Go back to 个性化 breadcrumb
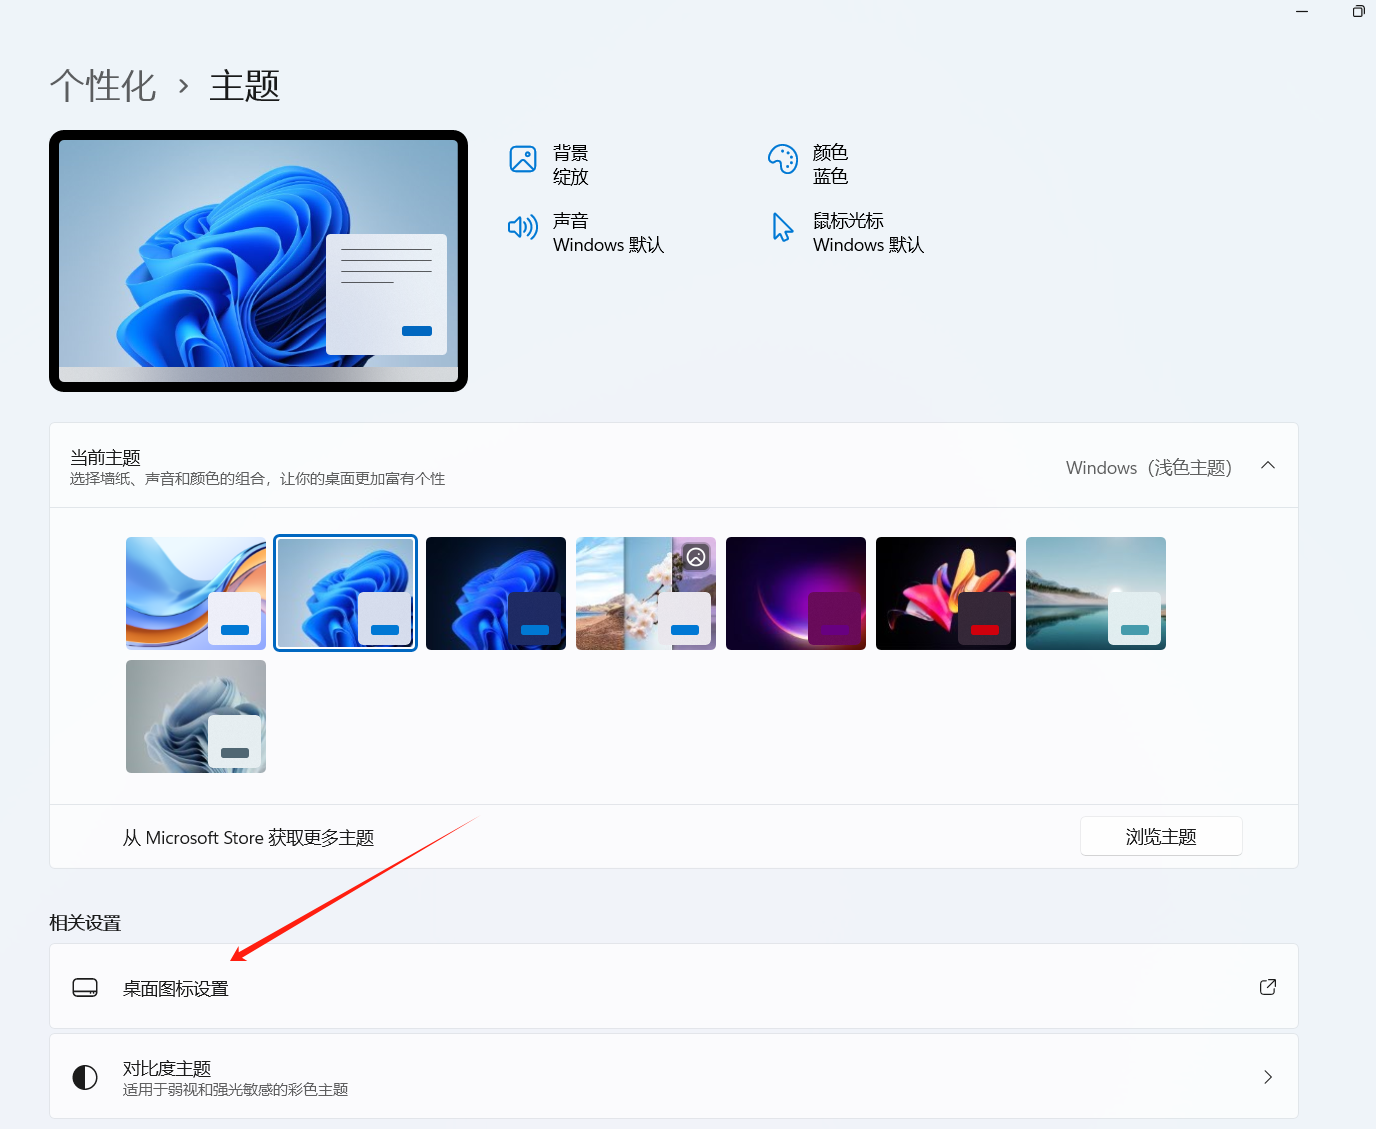This screenshot has height=1129, width=1376. (x=103, y=86)
